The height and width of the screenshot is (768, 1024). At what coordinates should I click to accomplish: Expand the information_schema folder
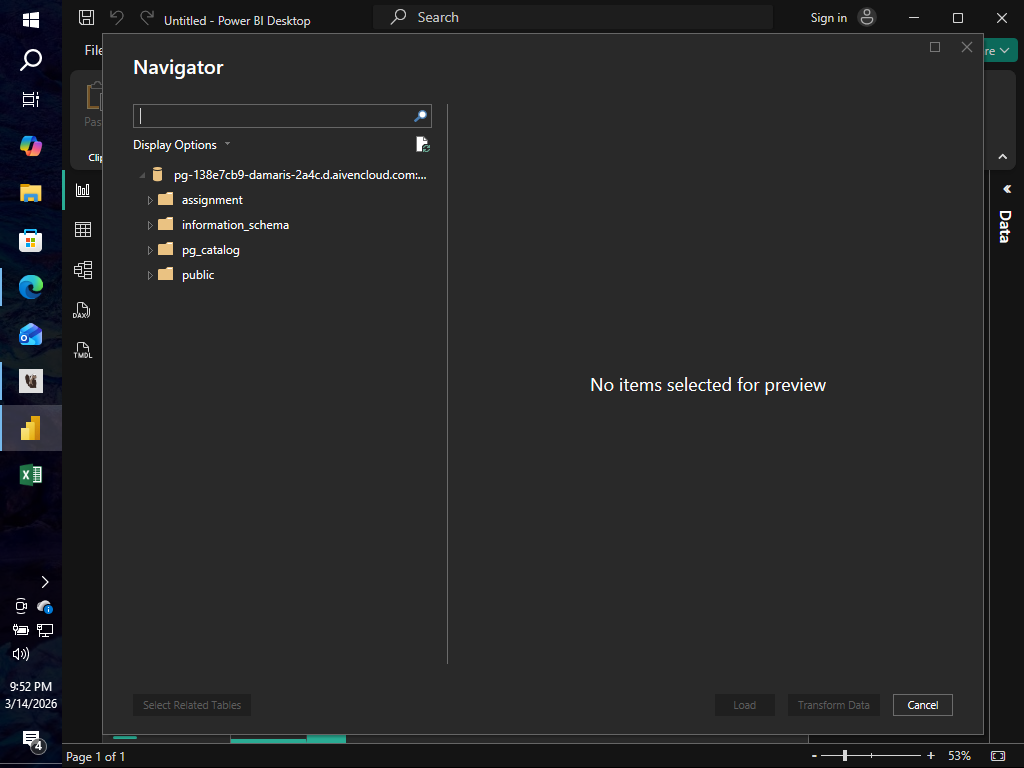point(150,225)
